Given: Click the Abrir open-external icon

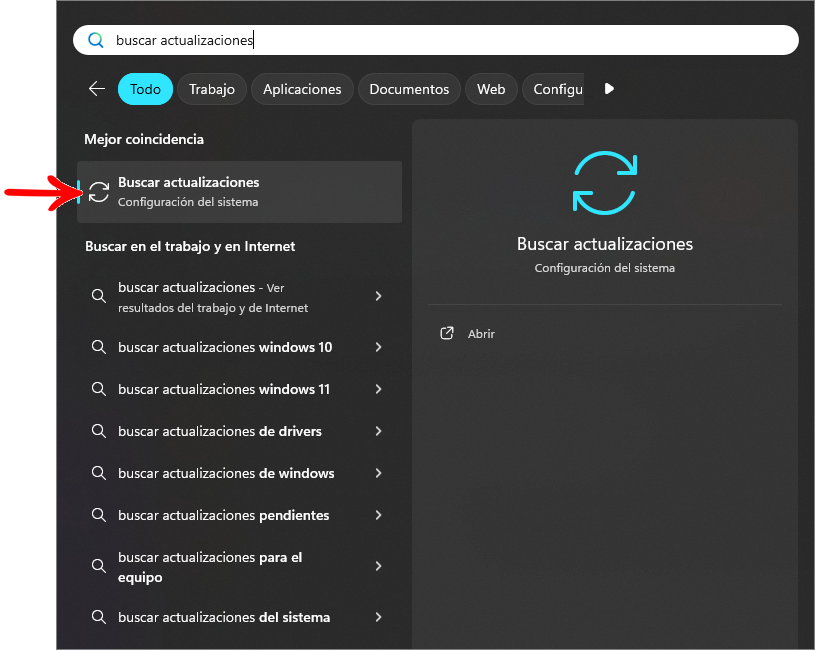Looking at the screenshot, I should [x=447, y=333].
